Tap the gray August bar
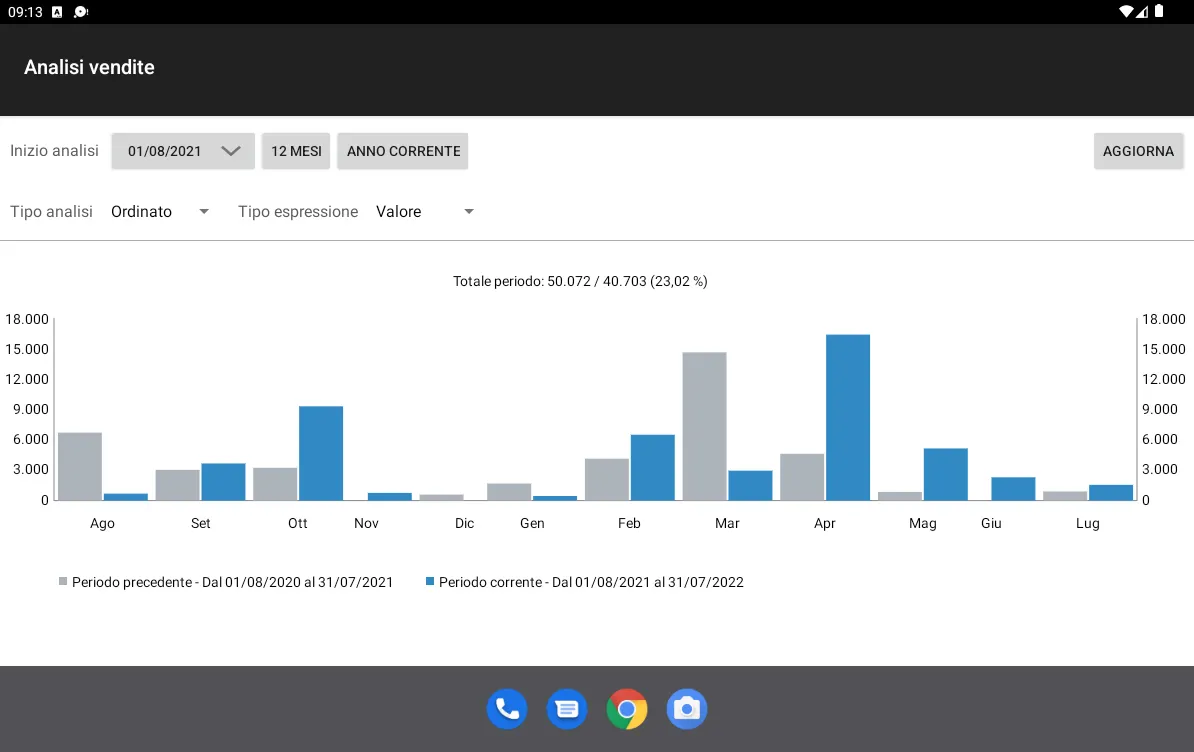Screen dimensions: 1194x752 pos(80,466)
